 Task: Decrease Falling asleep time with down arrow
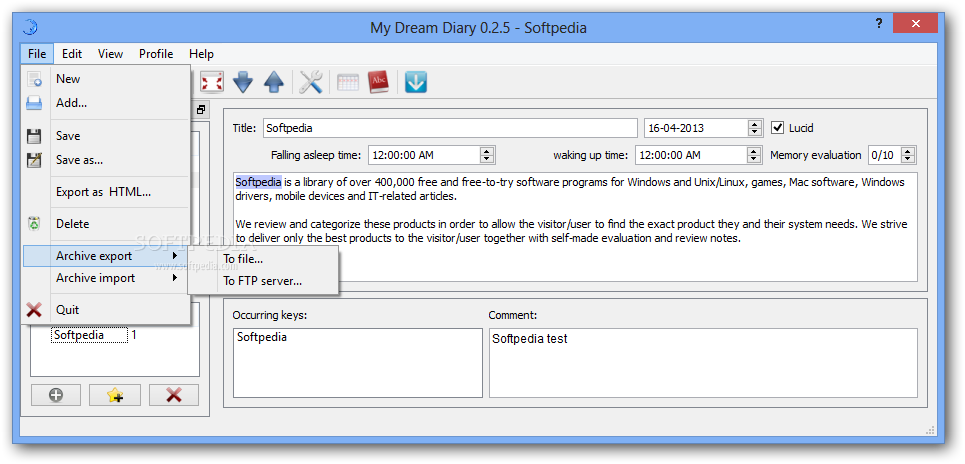tap(487, 159)
